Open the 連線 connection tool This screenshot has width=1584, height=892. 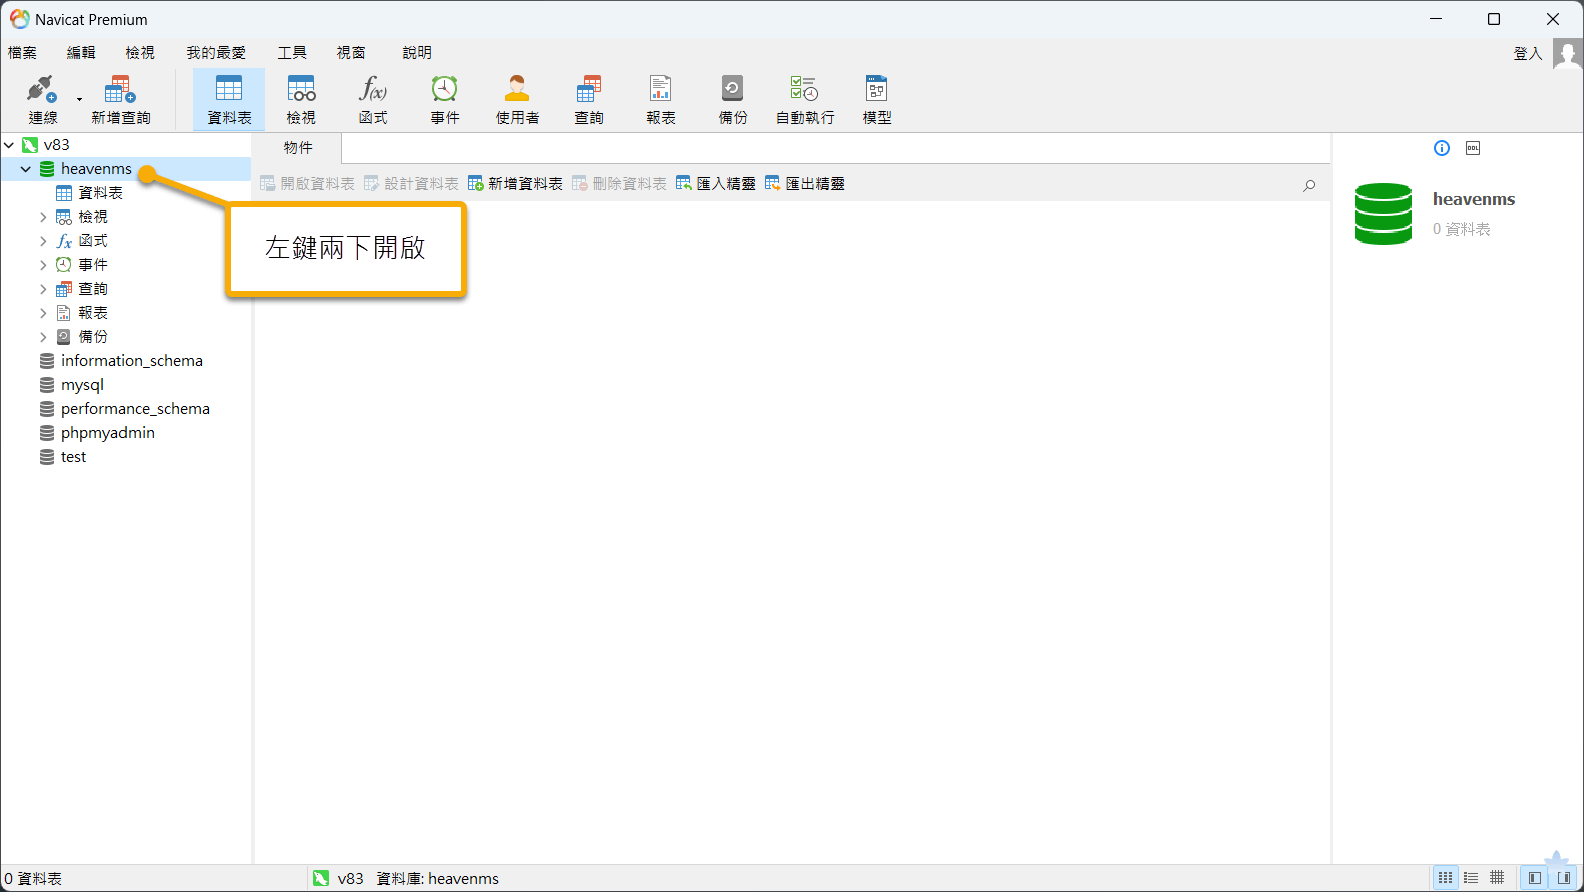[42, 99]
